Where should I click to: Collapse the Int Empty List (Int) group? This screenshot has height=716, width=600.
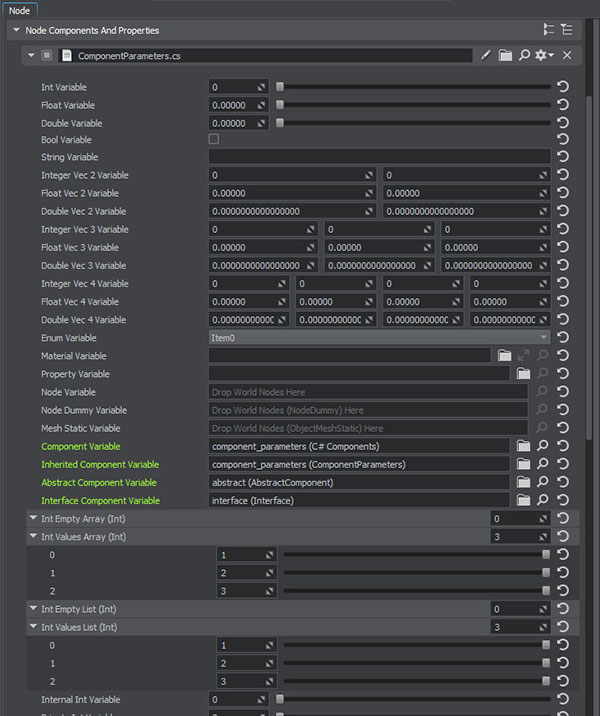tap(33, 608)
